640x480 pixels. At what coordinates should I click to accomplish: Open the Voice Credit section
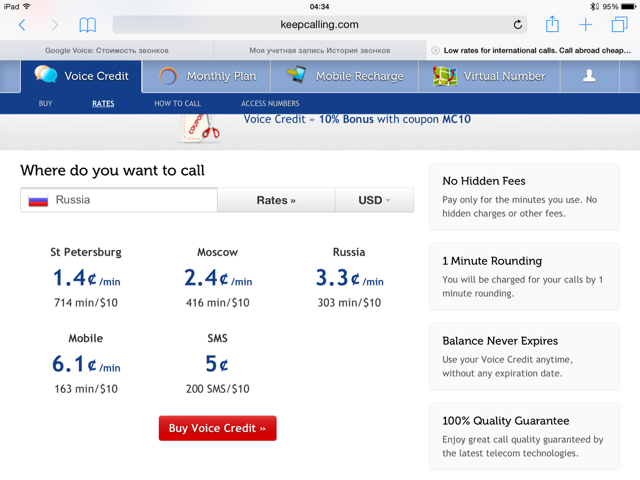pyautogui.click(x=81, y=76)
